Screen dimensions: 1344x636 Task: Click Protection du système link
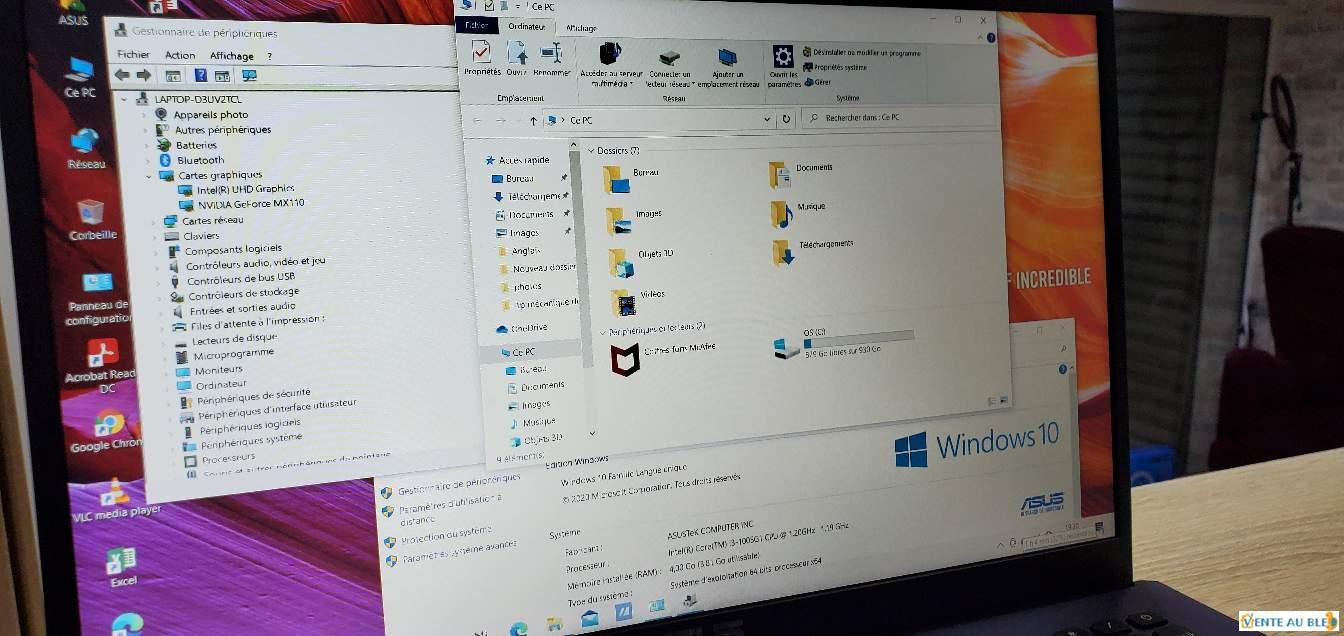click(x=446, y=535)
